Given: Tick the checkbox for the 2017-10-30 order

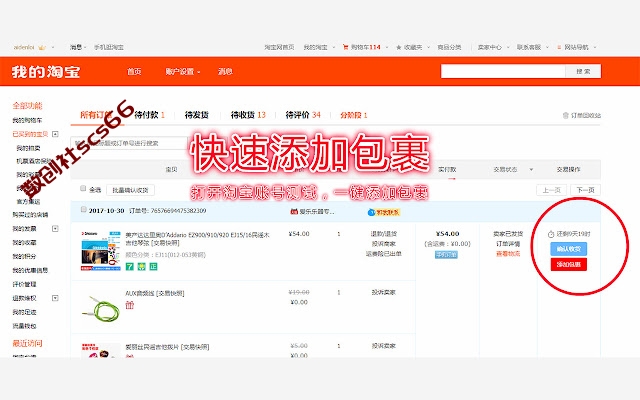Looking at the screenshot, I should [83, 209].
